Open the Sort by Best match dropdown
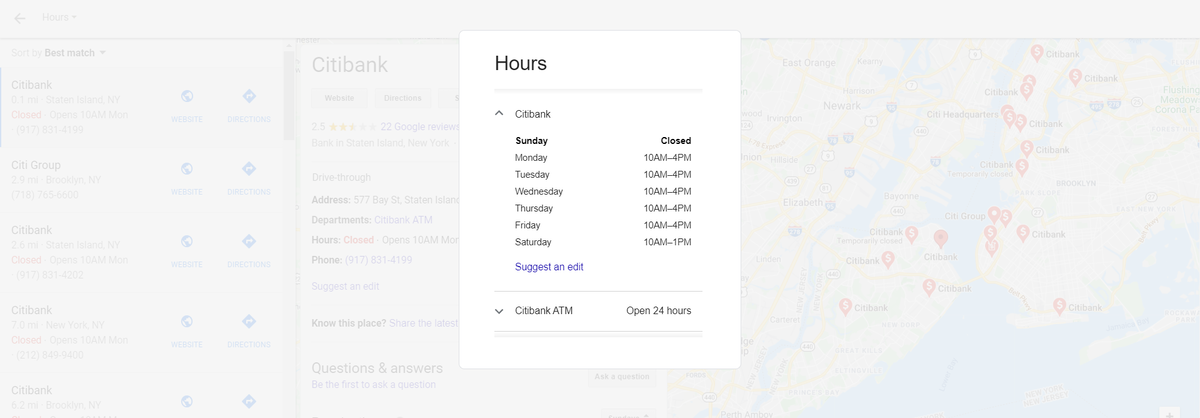The width and height of the screenshot is (1200, 418). (60, 52)
